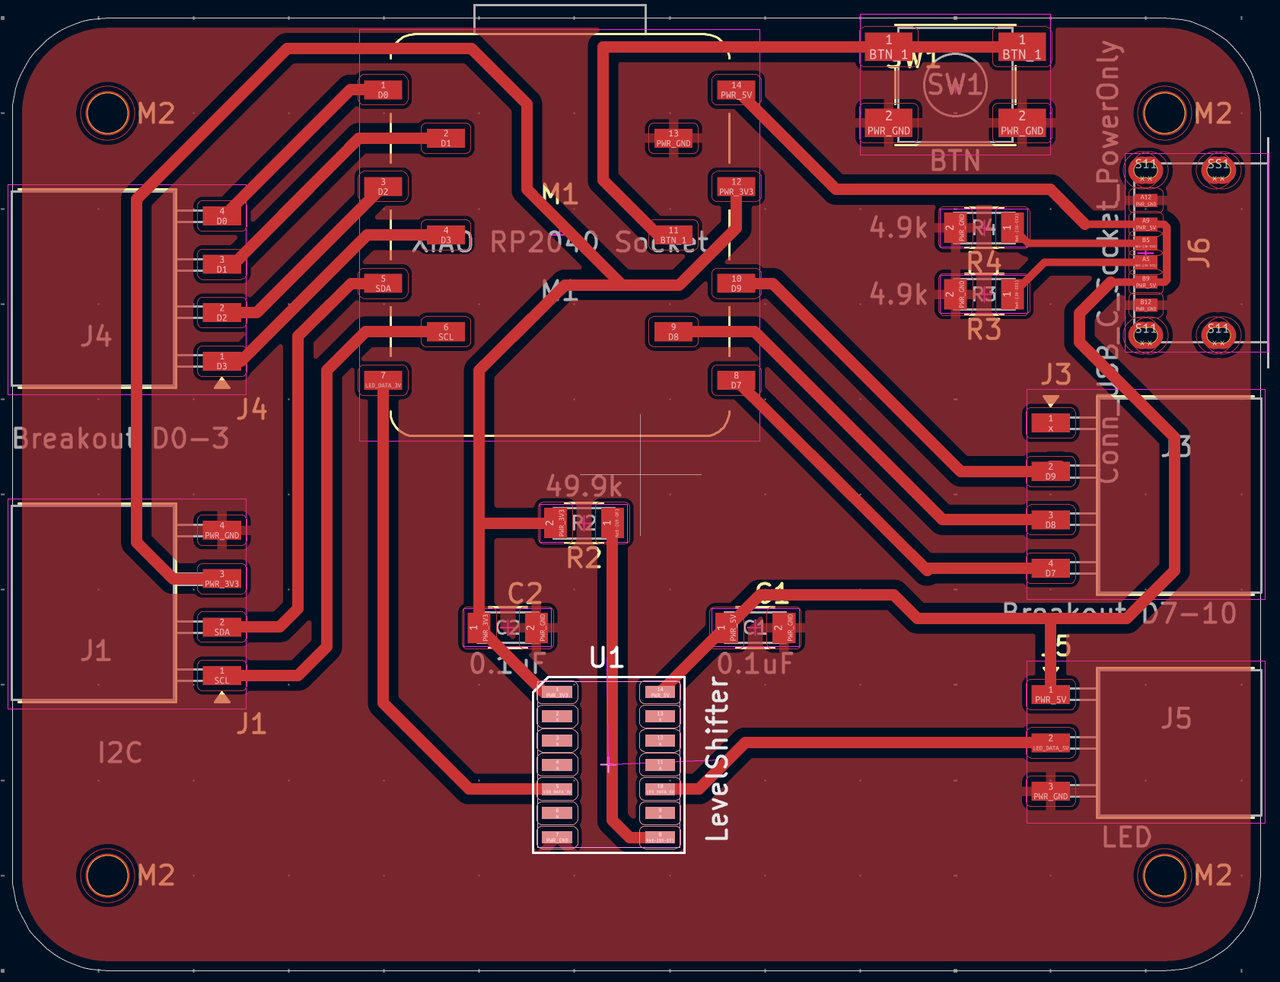This screenshot has width=1280, height=982.
Task: Select J5 connector pad 3 PWR_GND
Action: tap(1051, 791)
